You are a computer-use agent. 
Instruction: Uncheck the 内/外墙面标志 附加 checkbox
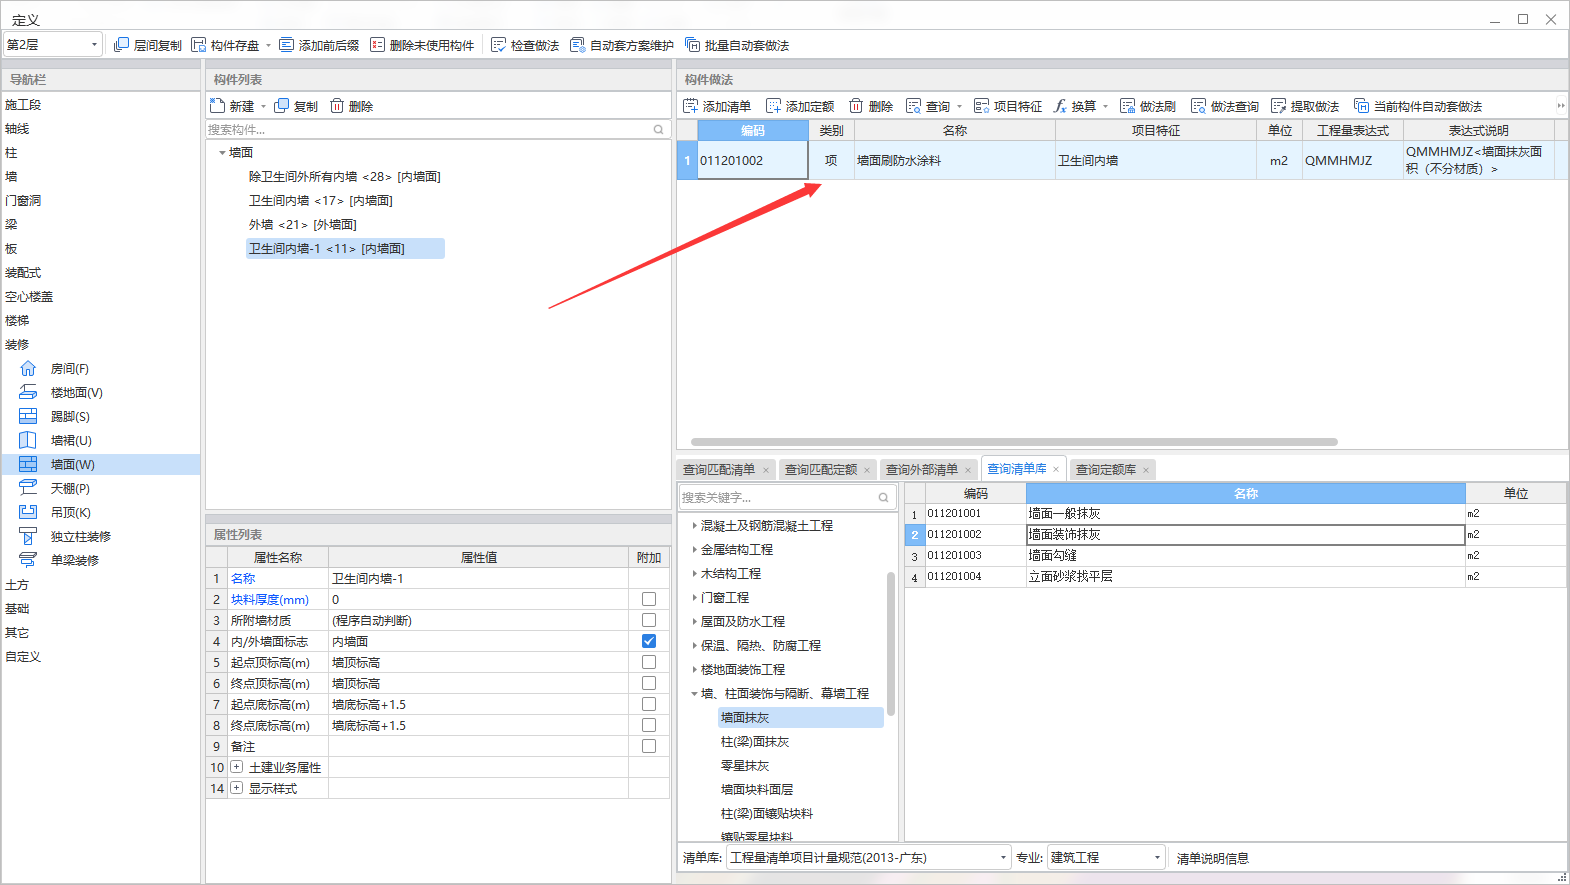point(649,641)
